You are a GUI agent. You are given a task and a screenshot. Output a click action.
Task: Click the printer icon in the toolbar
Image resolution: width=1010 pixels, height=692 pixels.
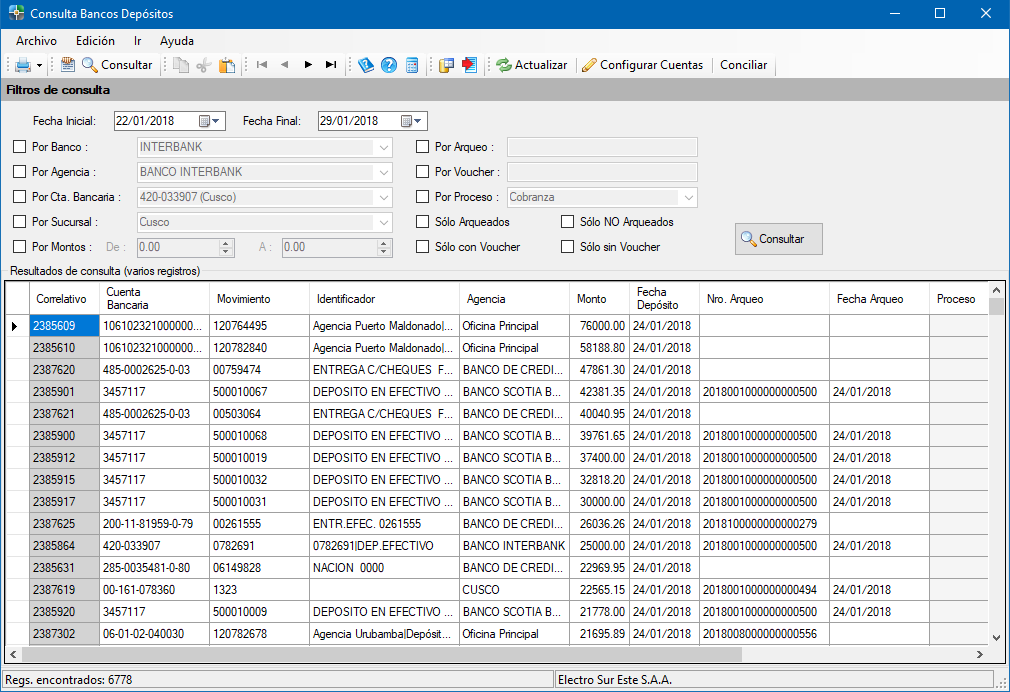point(22,65)
